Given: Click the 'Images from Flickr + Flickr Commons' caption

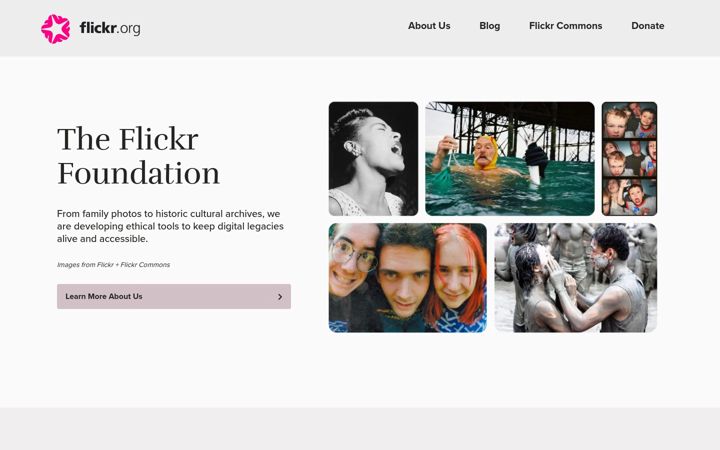Looking at the screenshot, I should click(113, 264).
